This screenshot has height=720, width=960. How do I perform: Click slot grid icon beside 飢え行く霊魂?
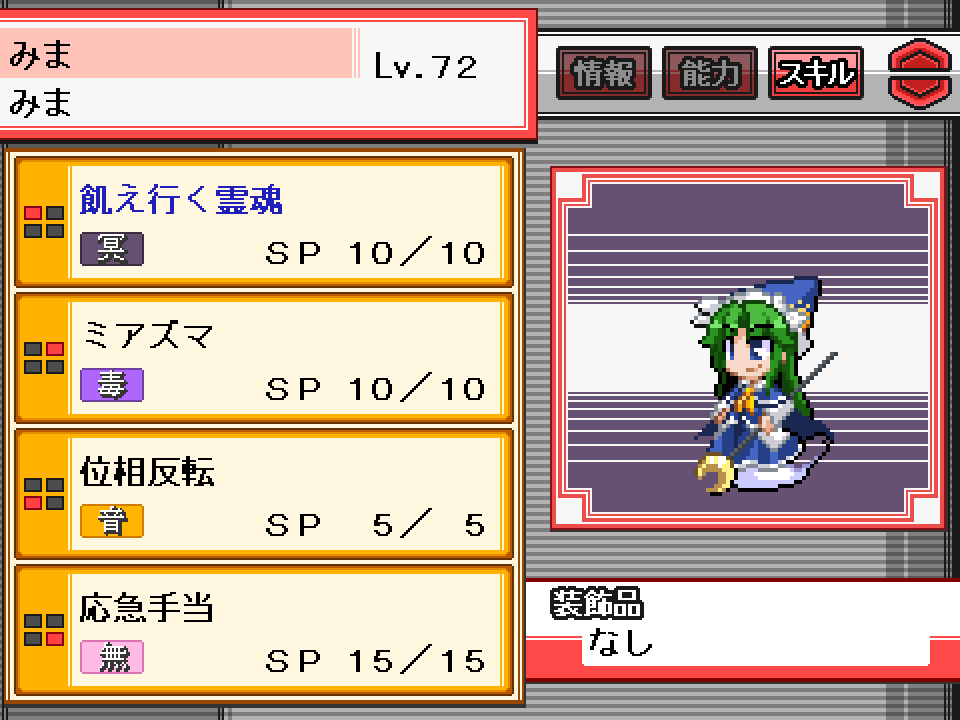pos(43,222)
